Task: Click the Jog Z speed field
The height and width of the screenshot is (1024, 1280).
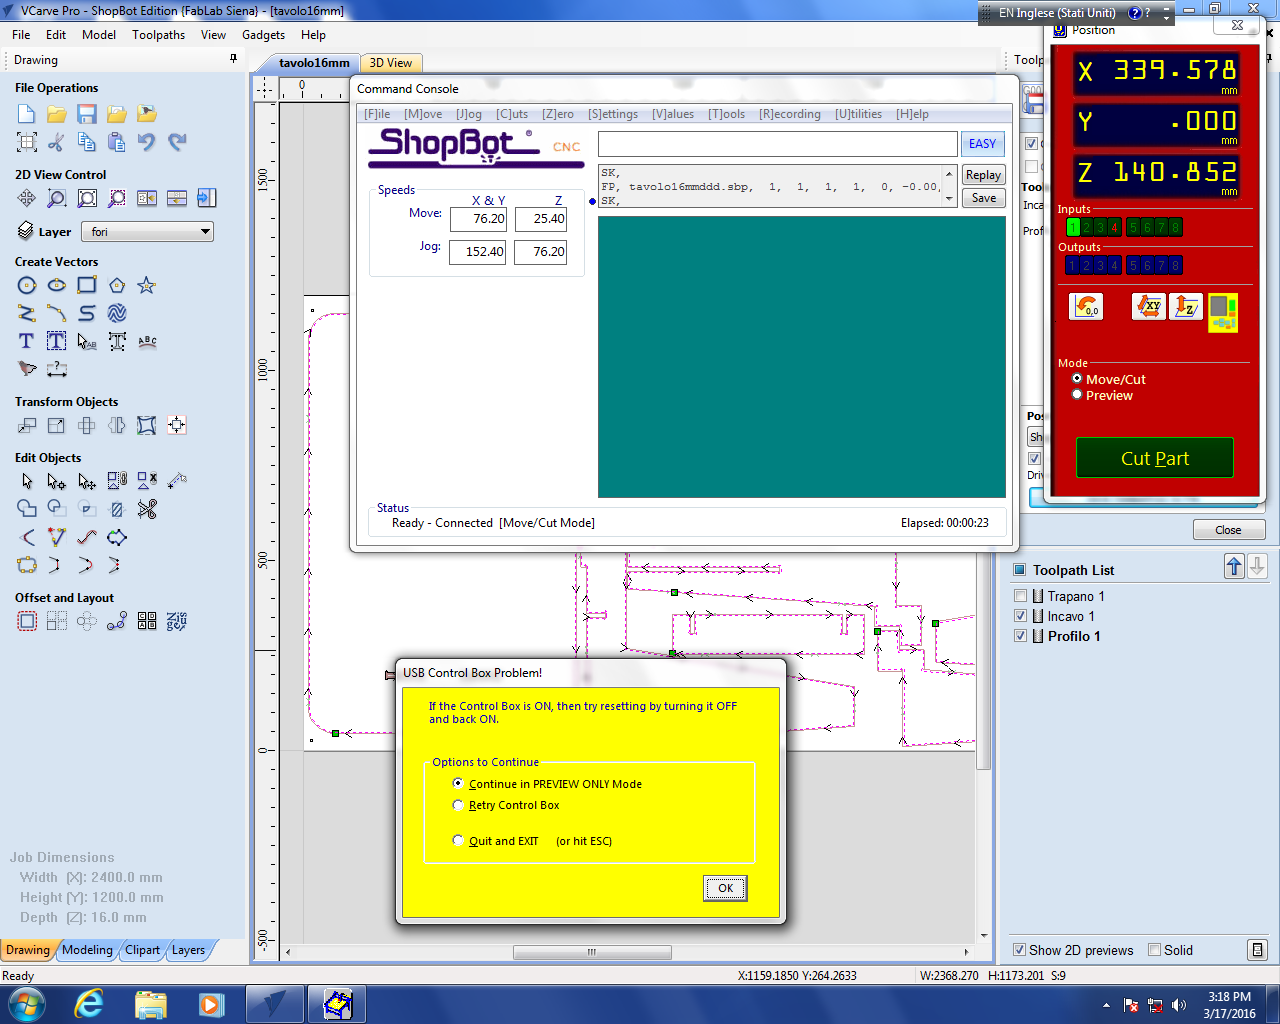Action: [x=540, y=252]
